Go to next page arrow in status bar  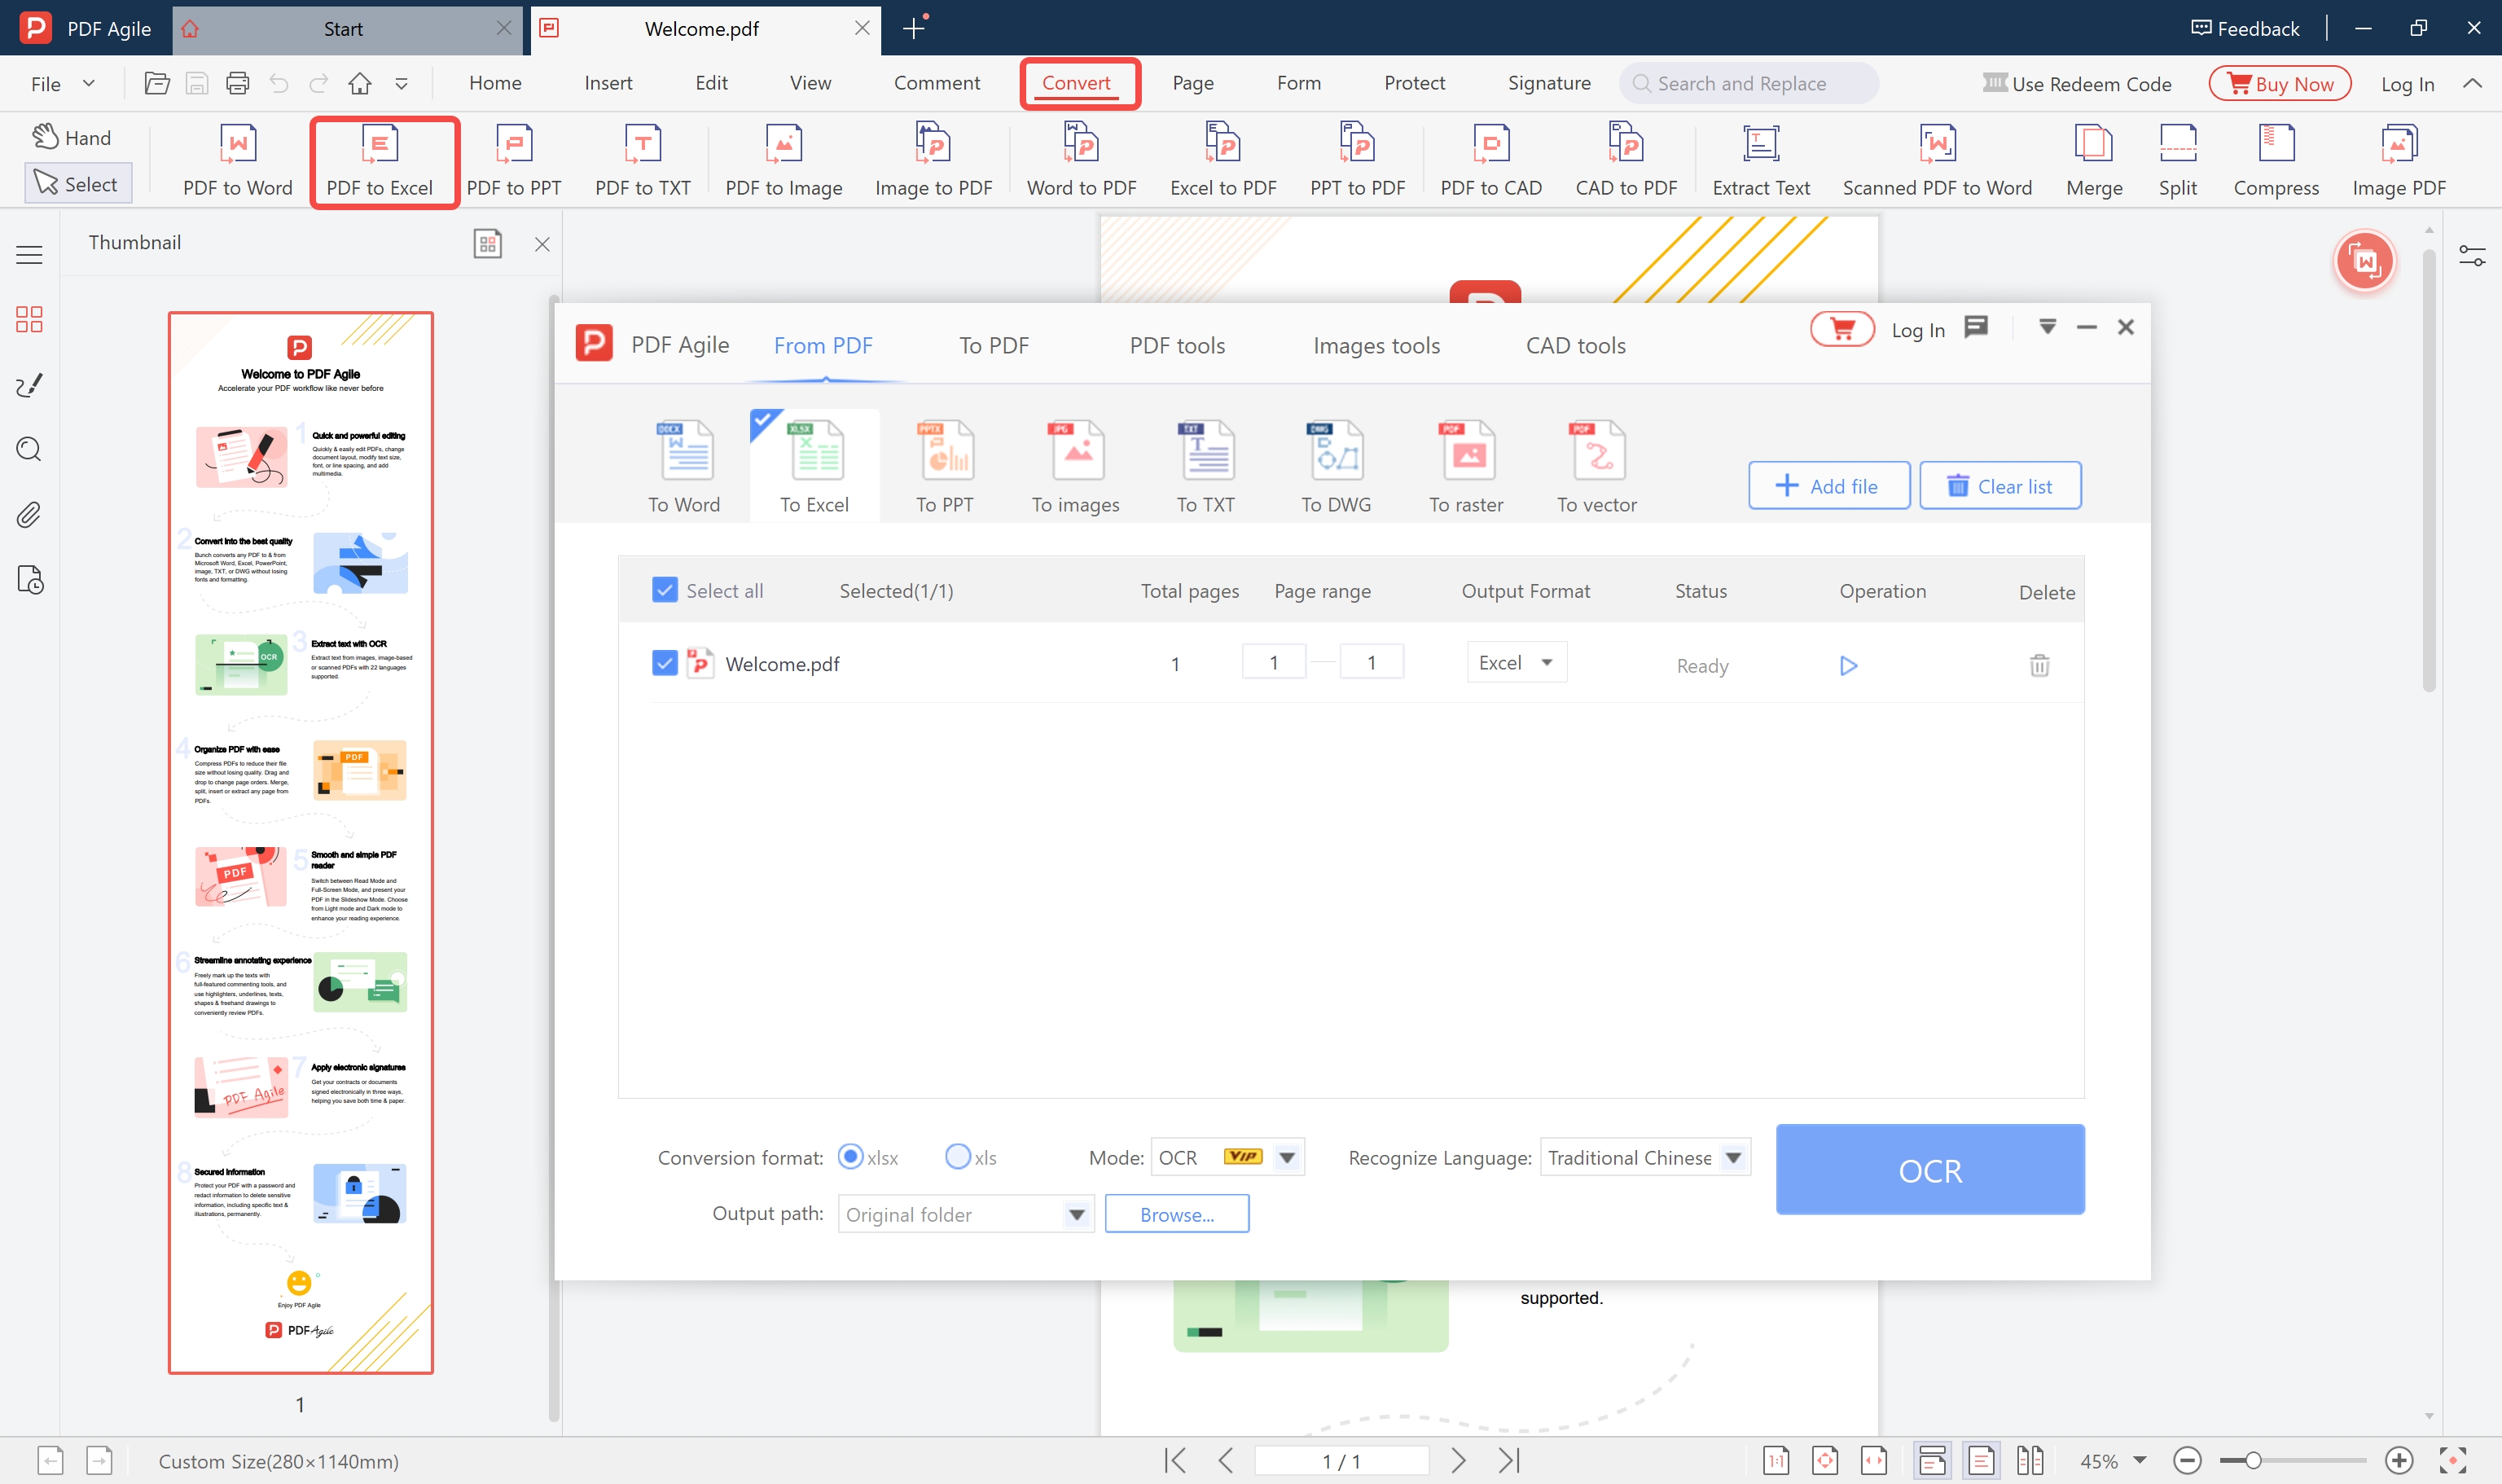coord(1458,1461)
